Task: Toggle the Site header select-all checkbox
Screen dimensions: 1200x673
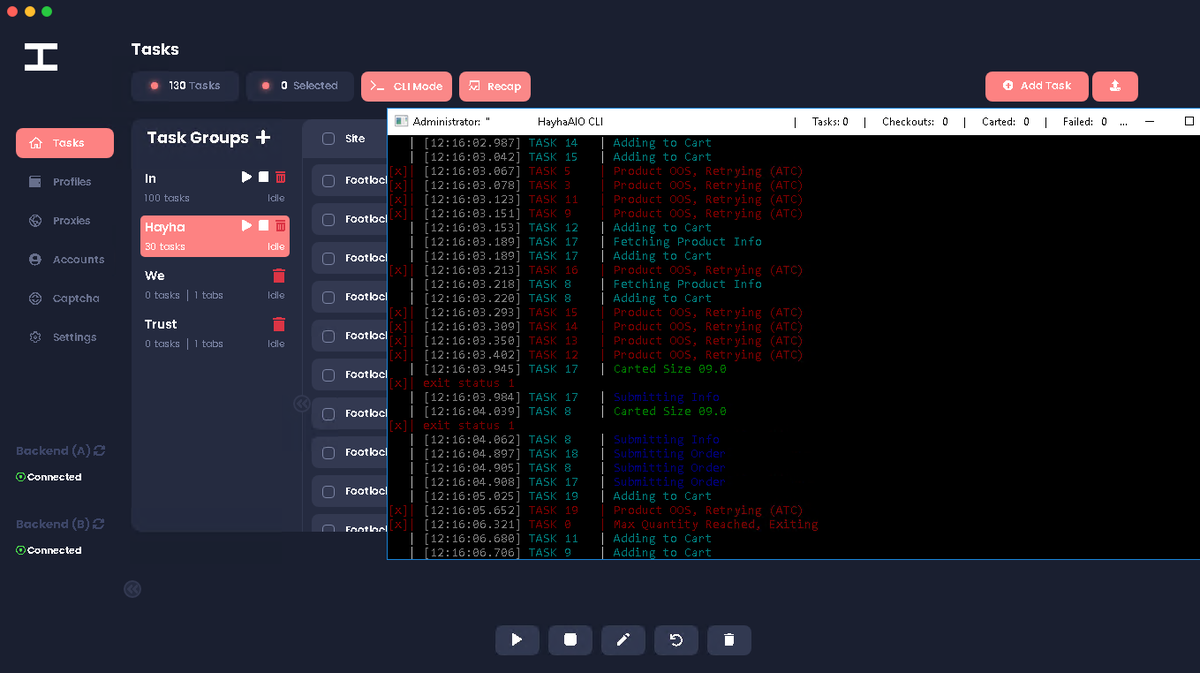Action: click(x=328, y=139)
